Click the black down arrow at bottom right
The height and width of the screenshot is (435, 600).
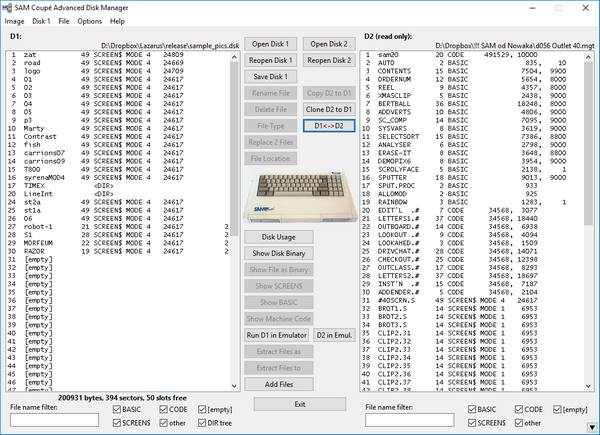coord(592,427)
